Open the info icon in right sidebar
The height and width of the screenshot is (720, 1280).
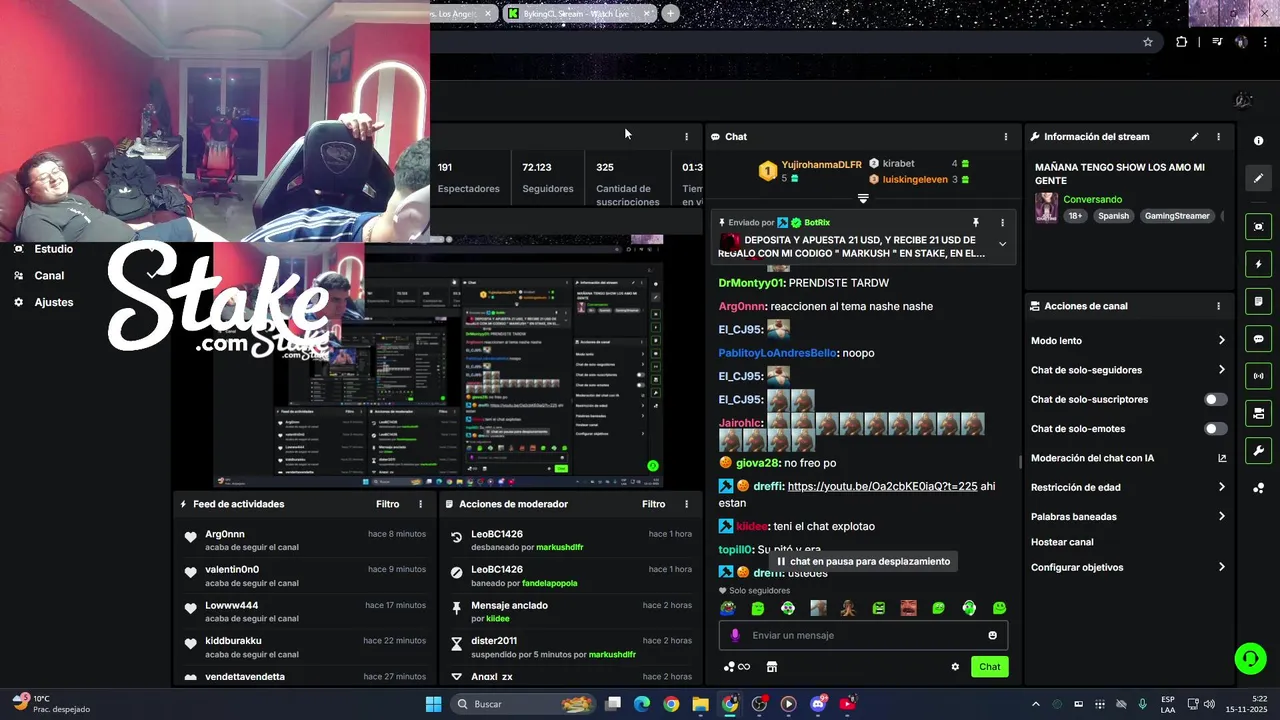click(x=1258, y=141)
